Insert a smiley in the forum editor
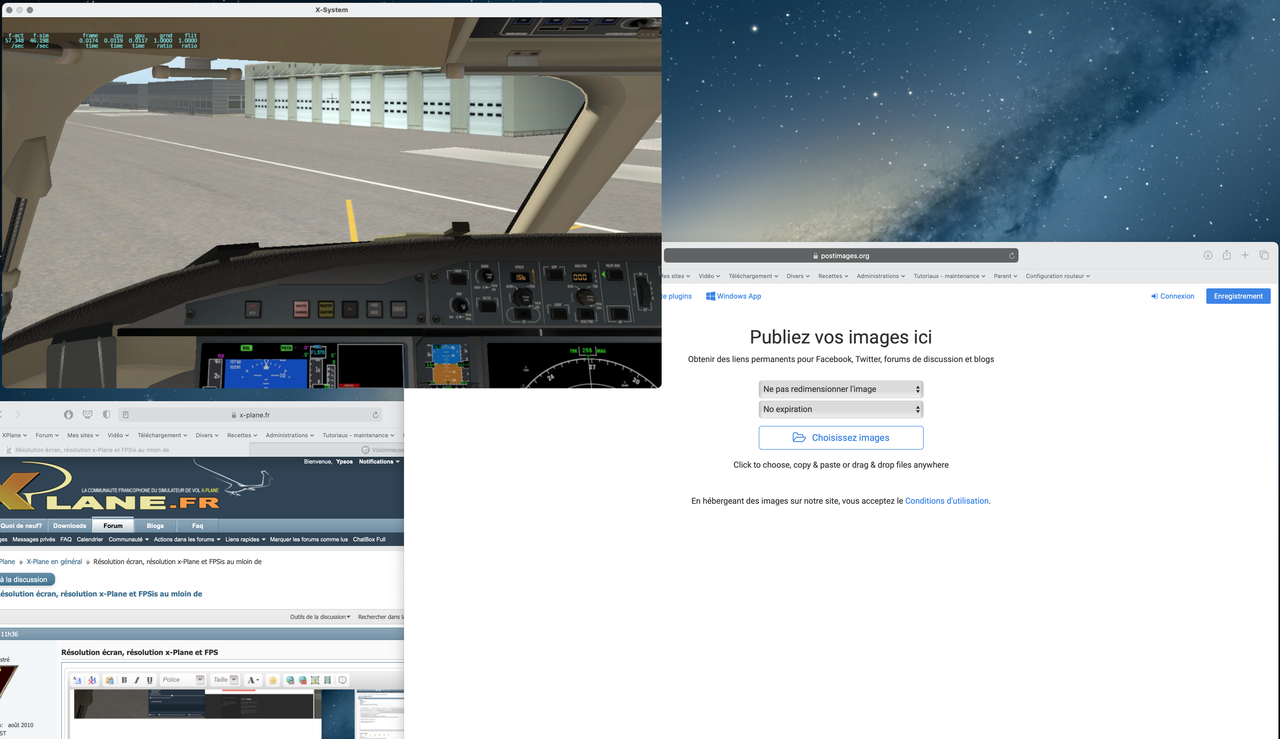This screenshot has width=1280, height=739. (272, 680)
